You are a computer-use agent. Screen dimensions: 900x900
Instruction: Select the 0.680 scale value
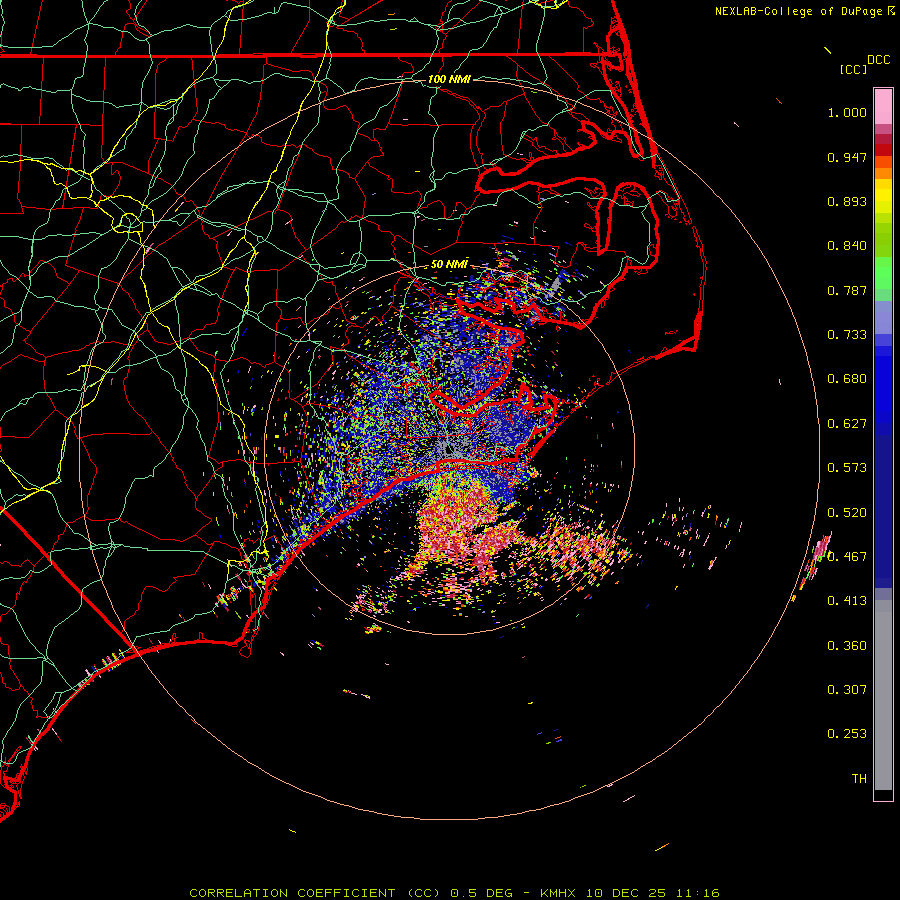(x=847, y=379)
